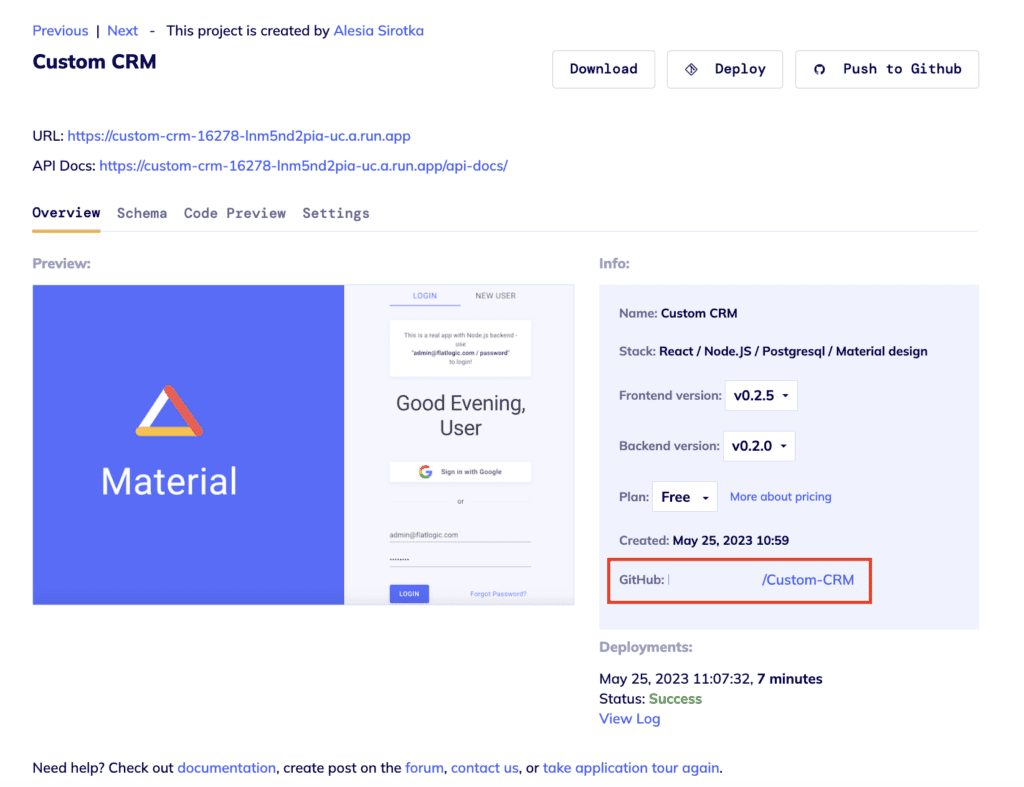Click the NEW USER tab in preview

(496, 296)
